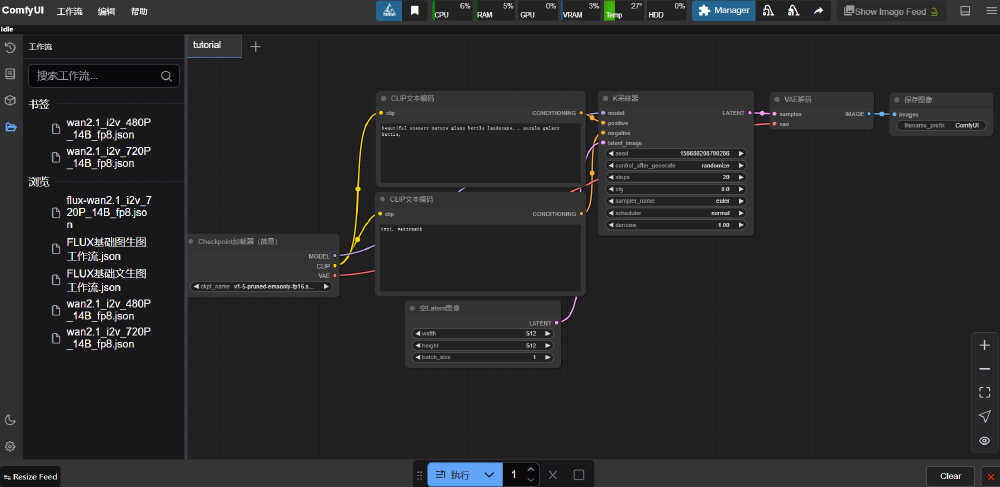Viewport: 1000px width, 487px height.
Task: Open ckpt_name checkpoint selector
Action: coord(261,287)
